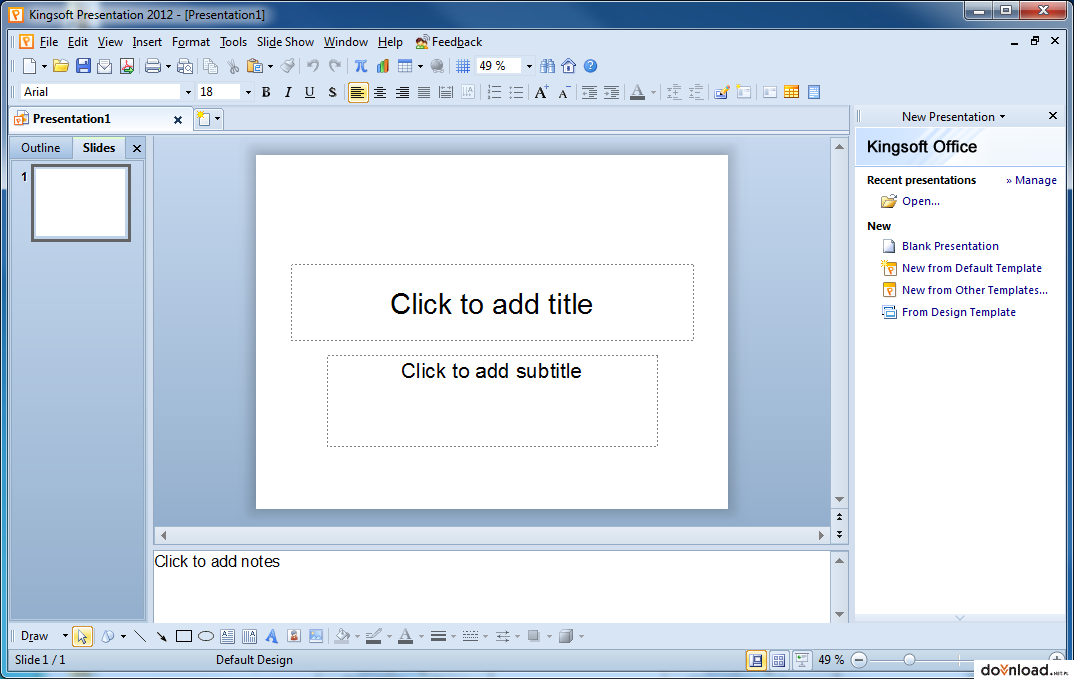Open the File menu

[x=49, y=42]
